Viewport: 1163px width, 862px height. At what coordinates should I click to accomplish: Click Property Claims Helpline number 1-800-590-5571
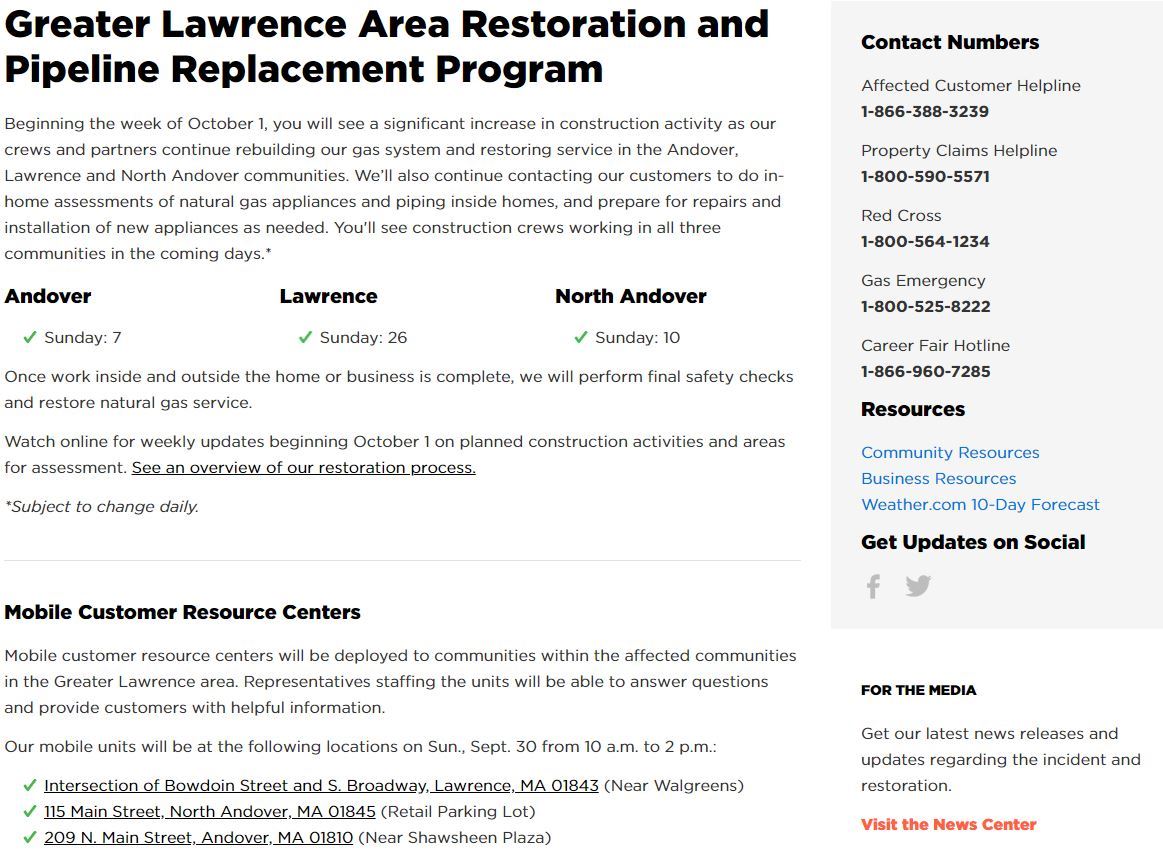(925, 177)
